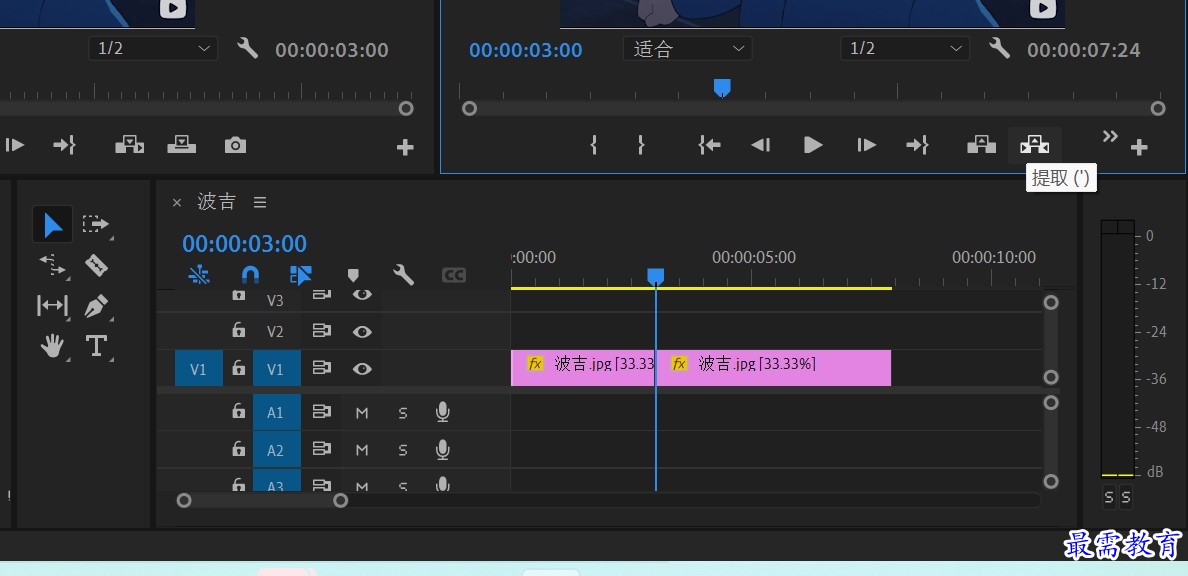This screenshot has height=576, width=1188.
Task: Toggle V2 track lock
Action: pos(239,330)
